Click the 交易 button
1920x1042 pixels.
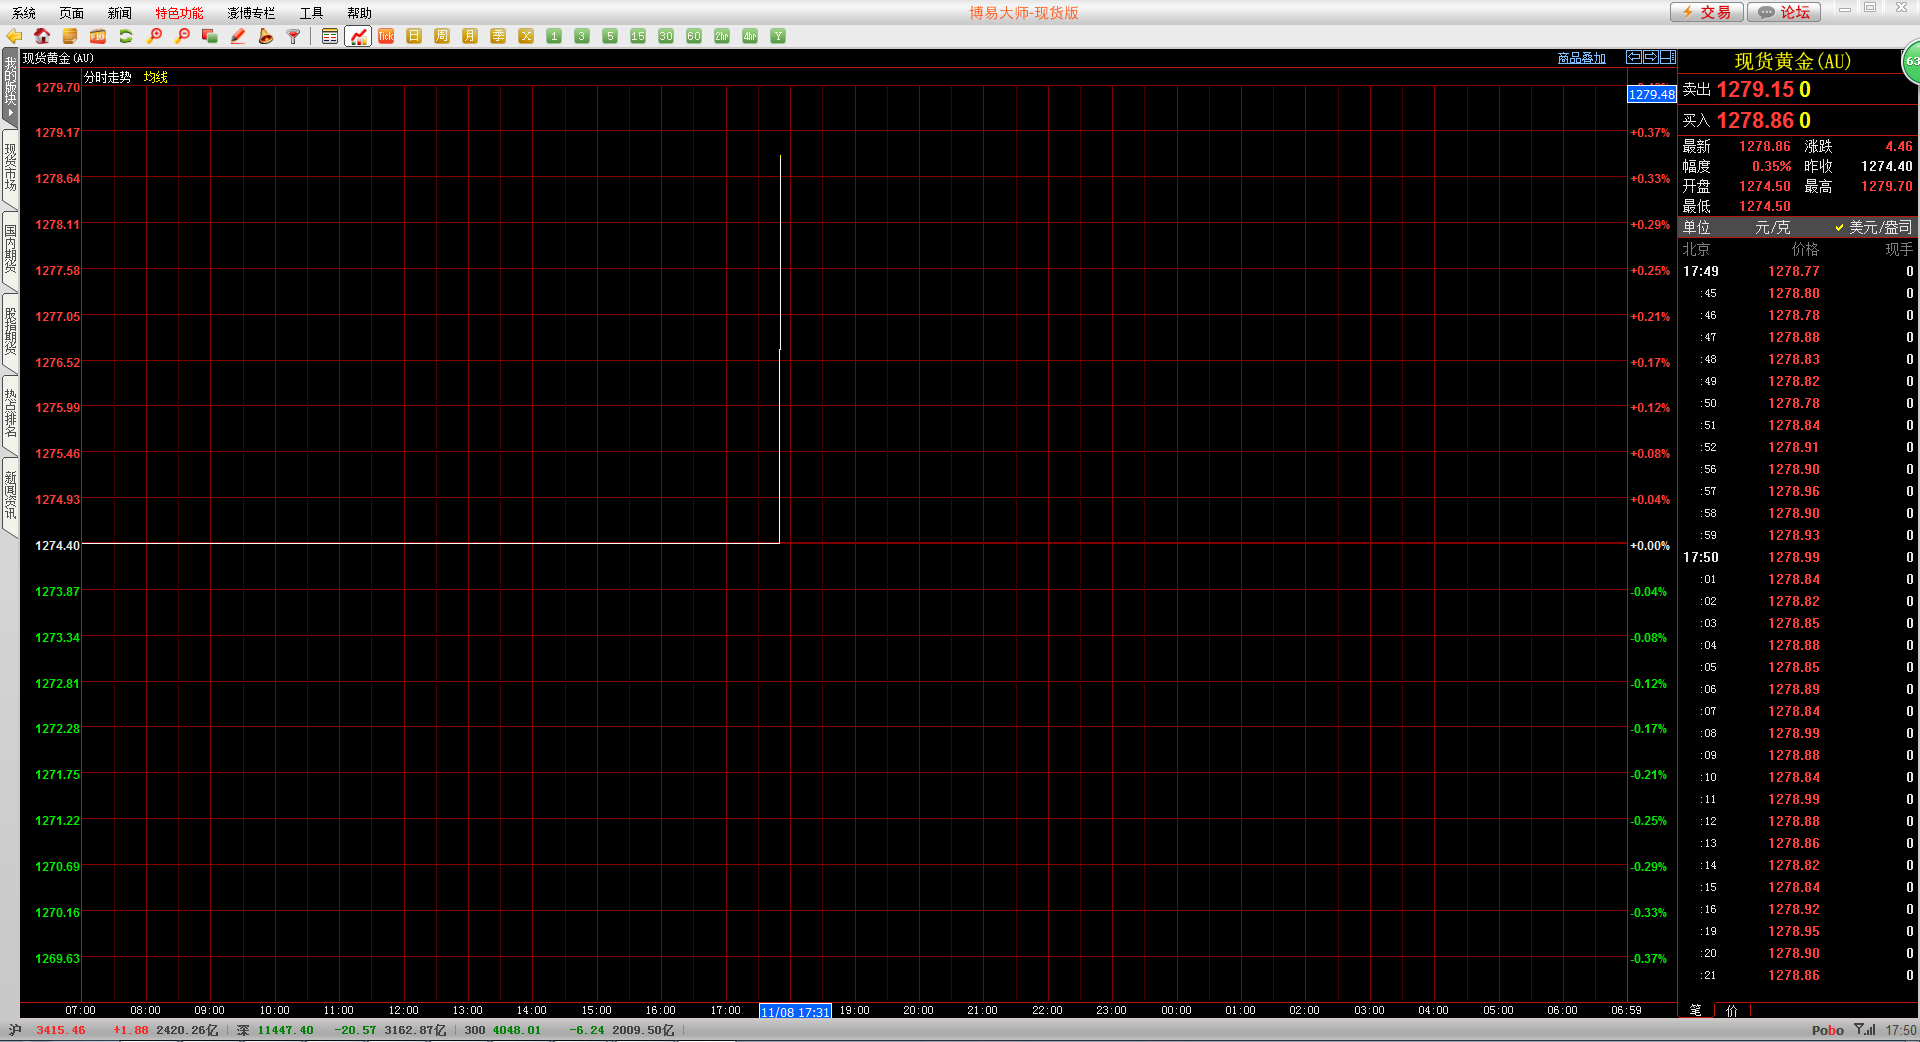[1706, 12]
